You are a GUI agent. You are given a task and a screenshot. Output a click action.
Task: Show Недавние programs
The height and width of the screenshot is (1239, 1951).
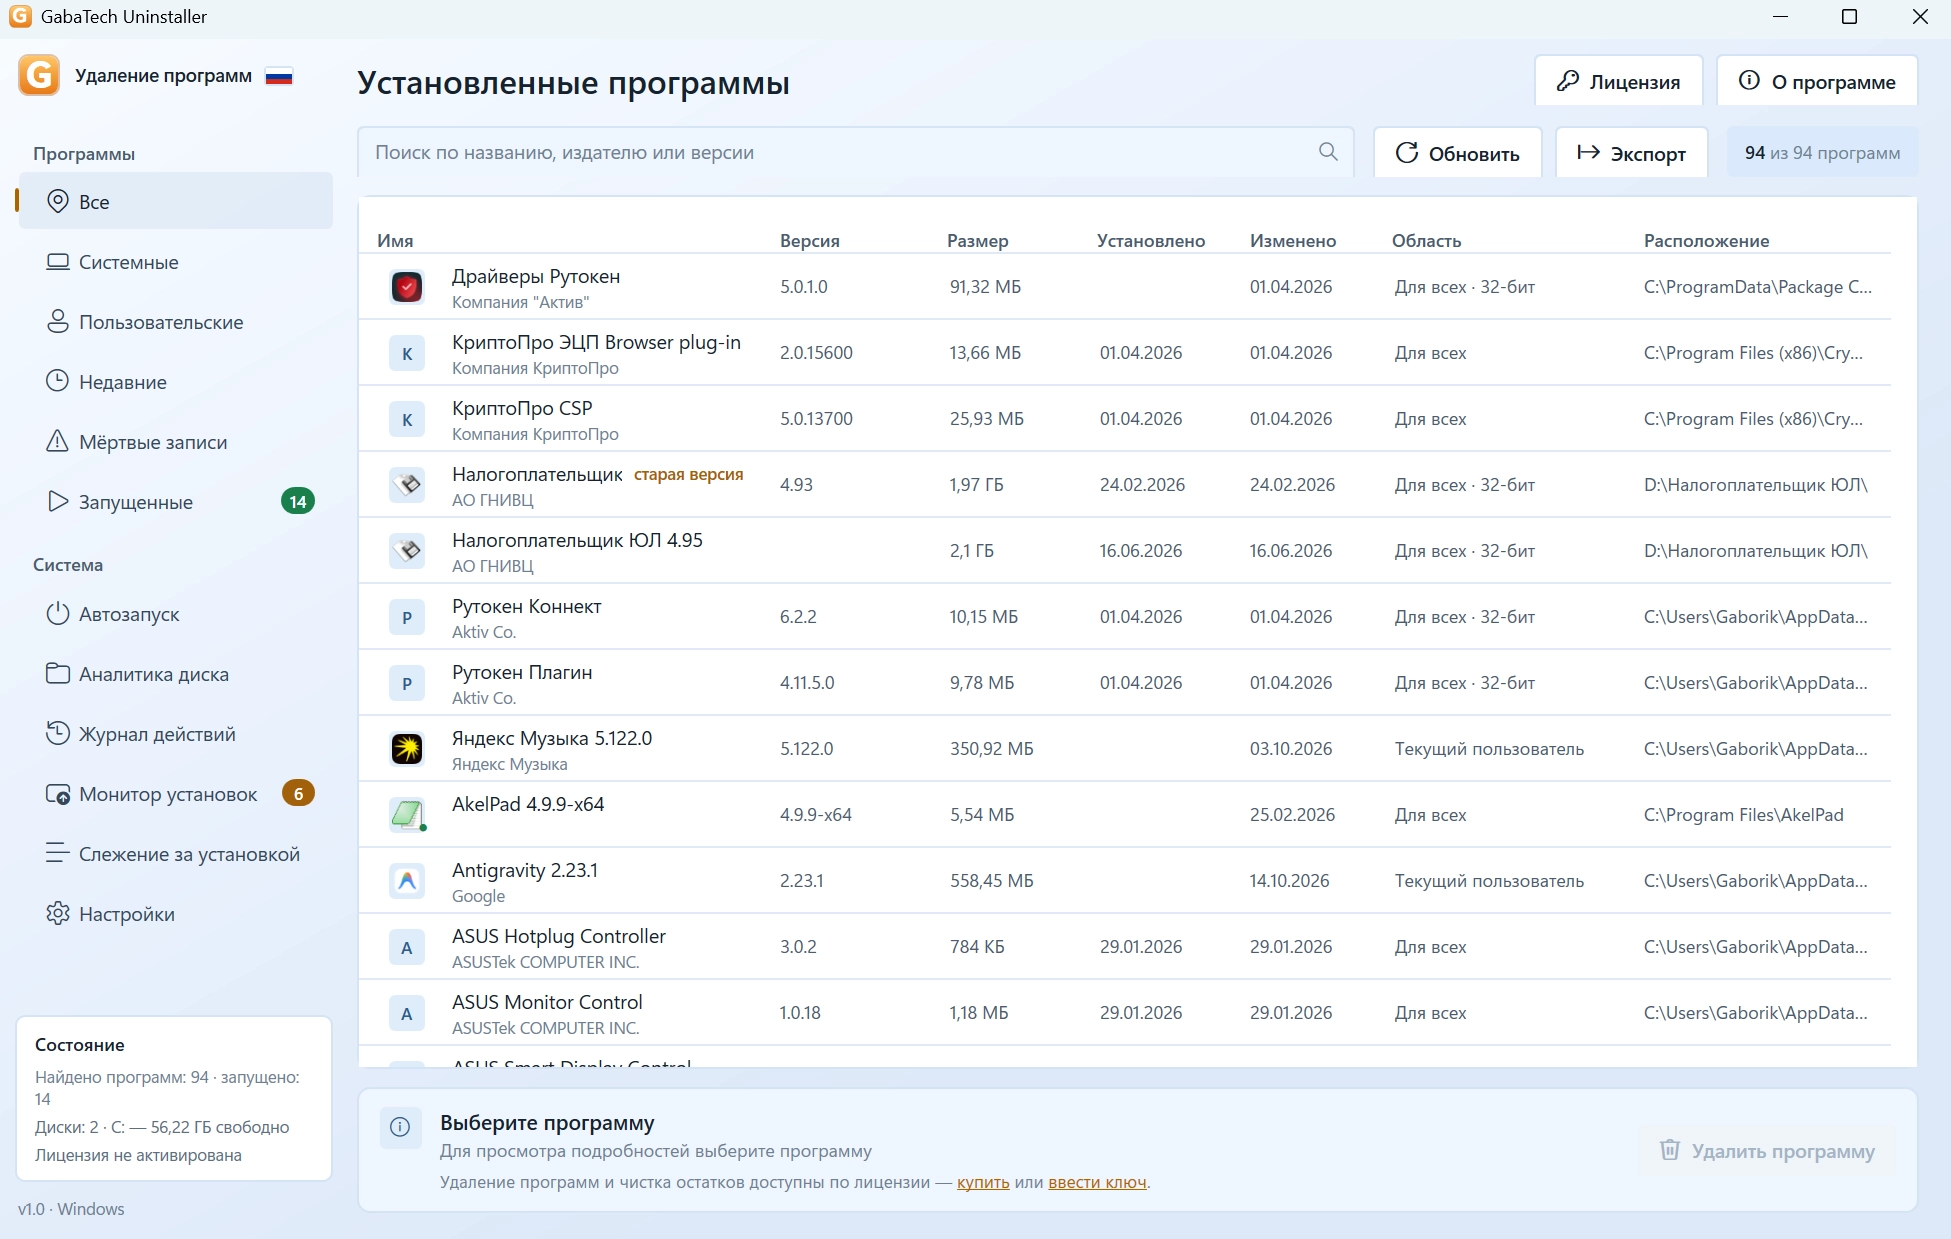click(176, 381)
